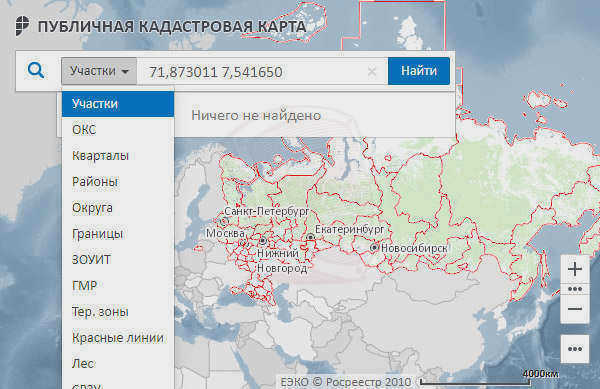Select Участки in the dropdown list
Screen dimensions: 600x389
118,104
